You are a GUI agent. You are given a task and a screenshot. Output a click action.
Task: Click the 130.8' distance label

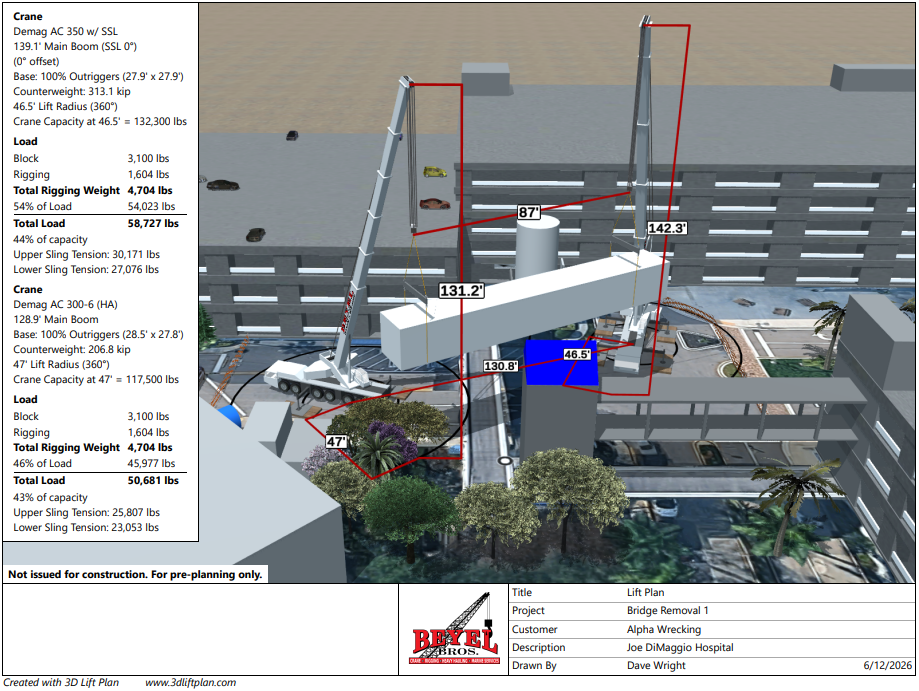click(501, 366)
